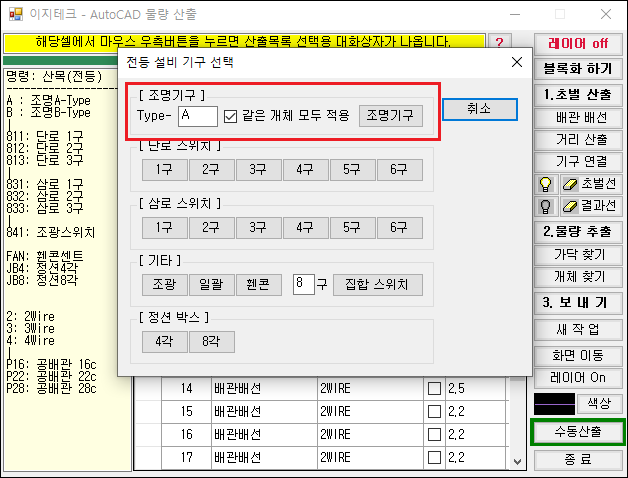Check the box in row 16

pyautogui.click(x=435, y=434)
